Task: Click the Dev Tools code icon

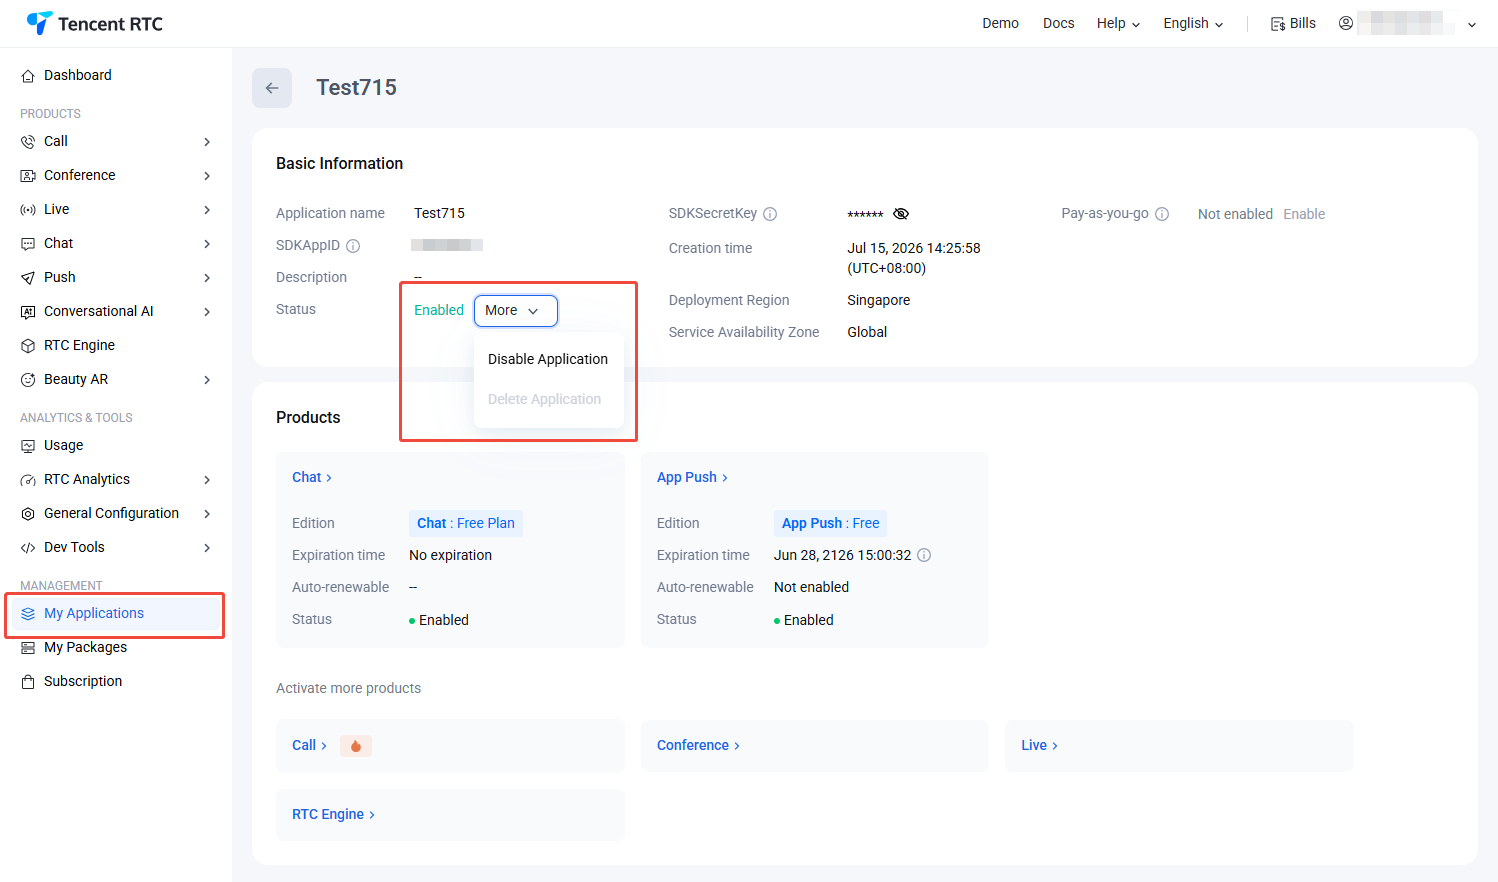Action: (28, 548)
